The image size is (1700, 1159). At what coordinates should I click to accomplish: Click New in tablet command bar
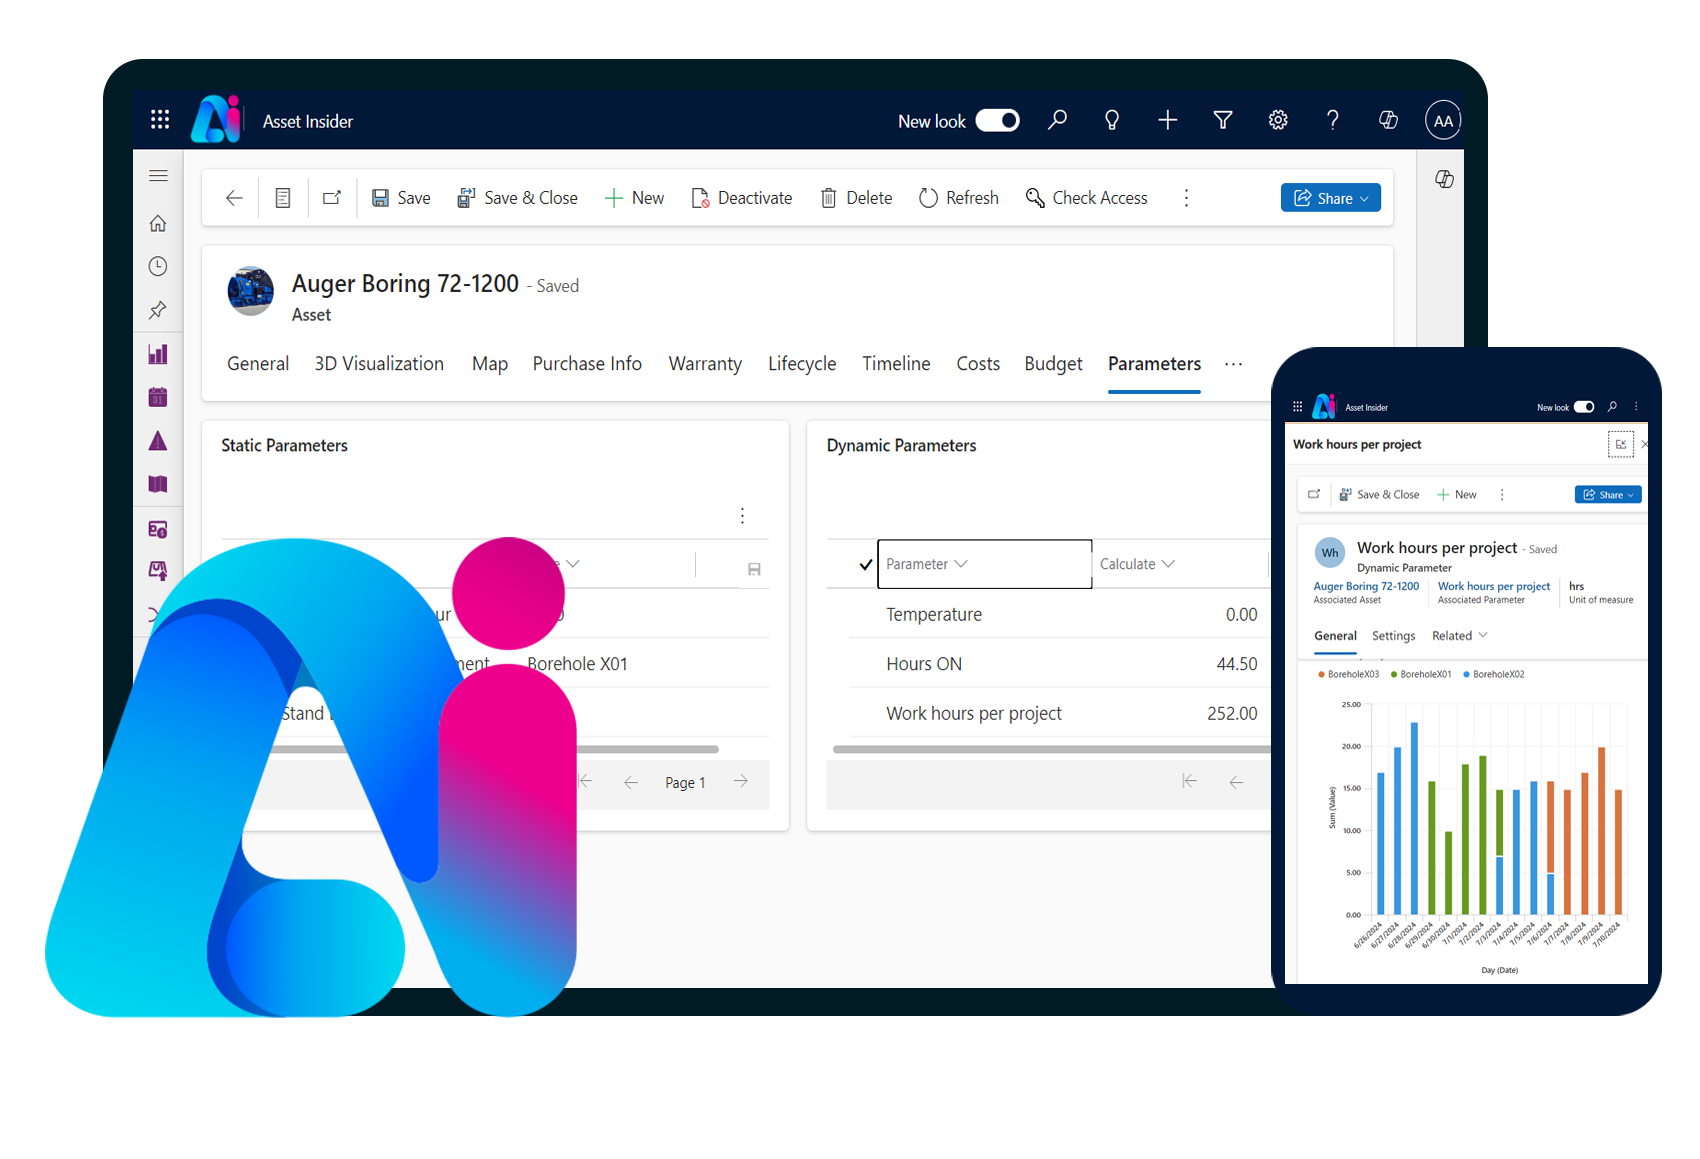coord(634,198)
